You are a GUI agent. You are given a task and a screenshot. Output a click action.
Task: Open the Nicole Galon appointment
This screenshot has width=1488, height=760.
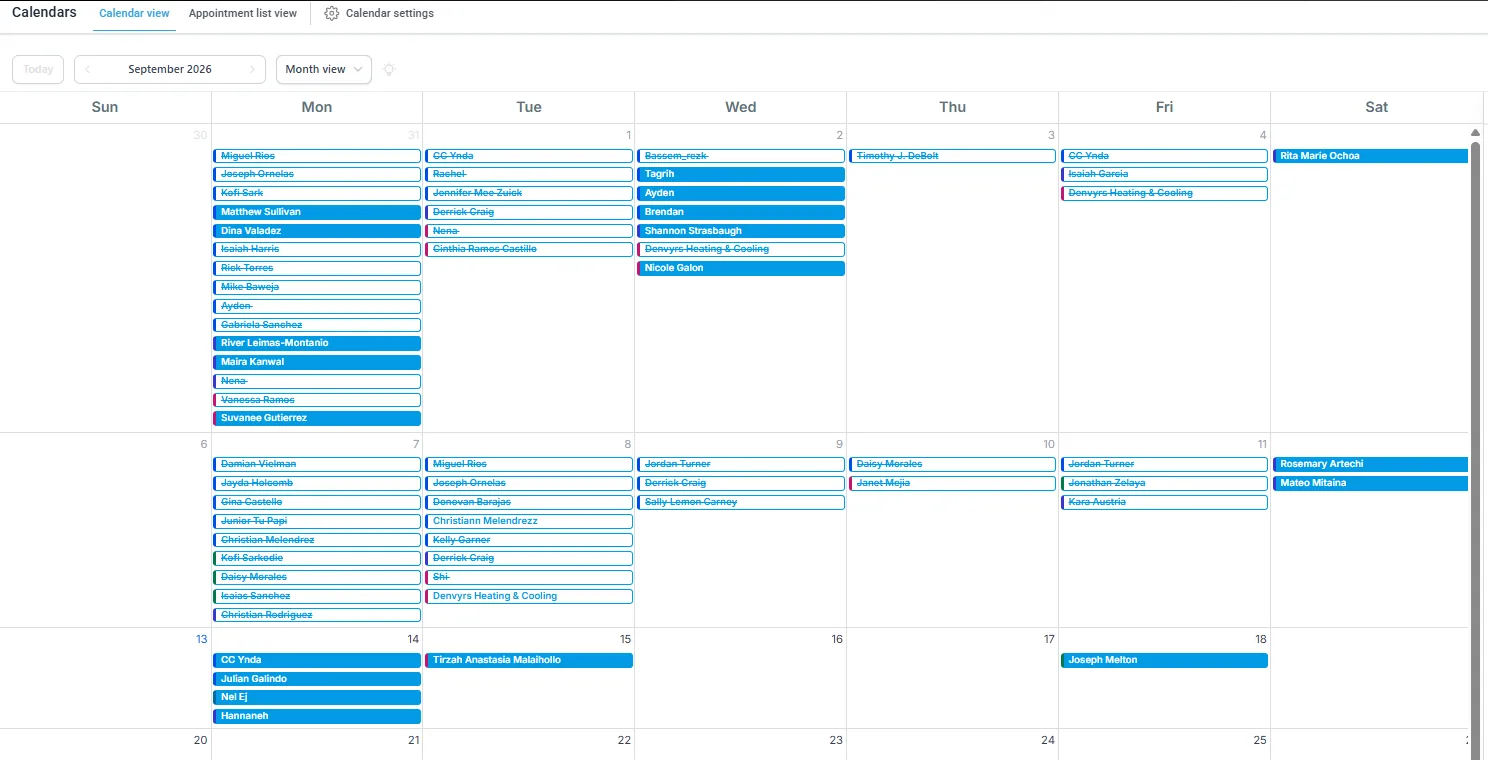pyautogui.click(x=741, y=268)
